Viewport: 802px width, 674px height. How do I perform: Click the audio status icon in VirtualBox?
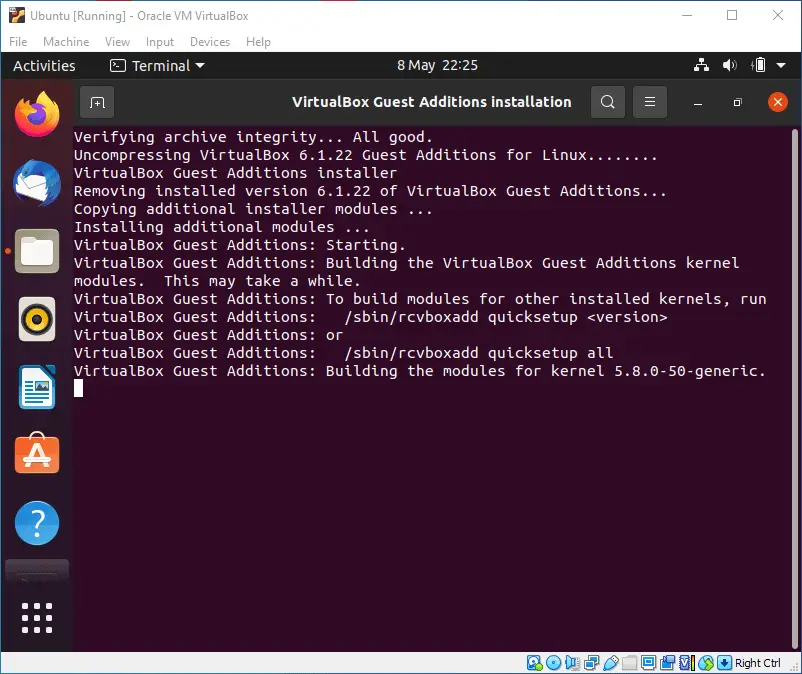coord(572,663)
